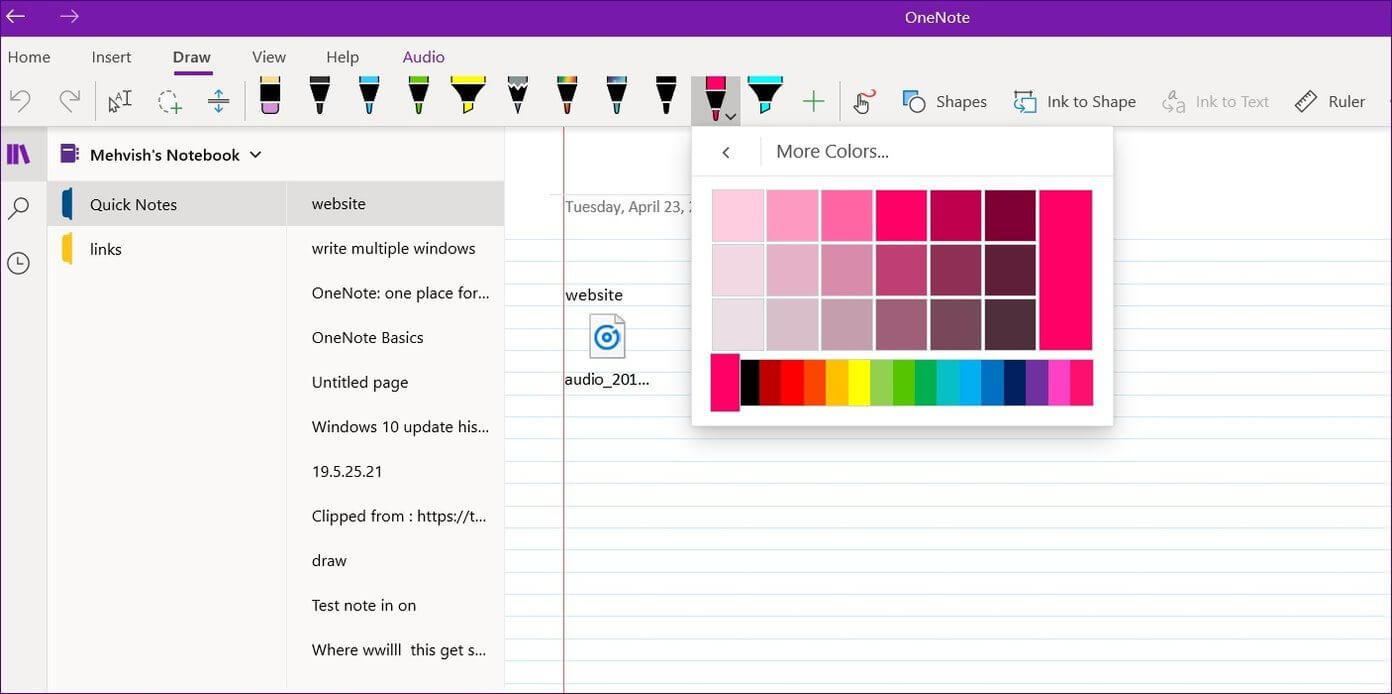Select the pencil tool
The image size is (1392, 694).
pyautogui.click(x=517, y=96)
